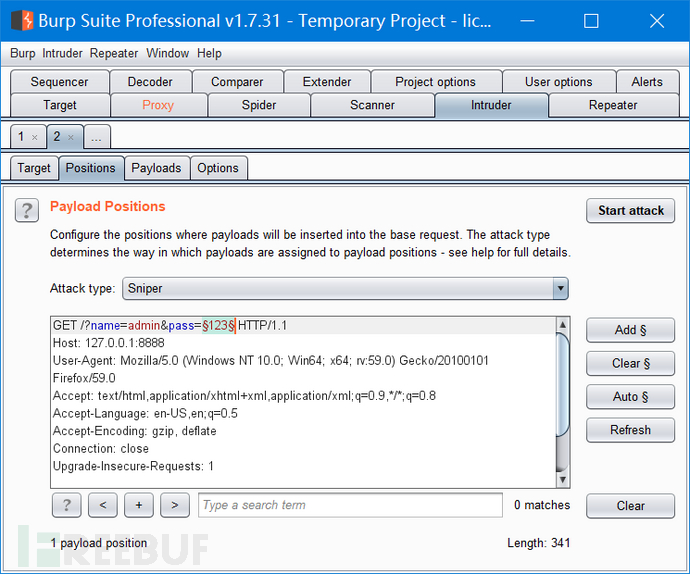Click the 'Accept-Language: en-US,en;q=0.5' line
The width and height of the screenshot is (690, 574).
[145, 413]
